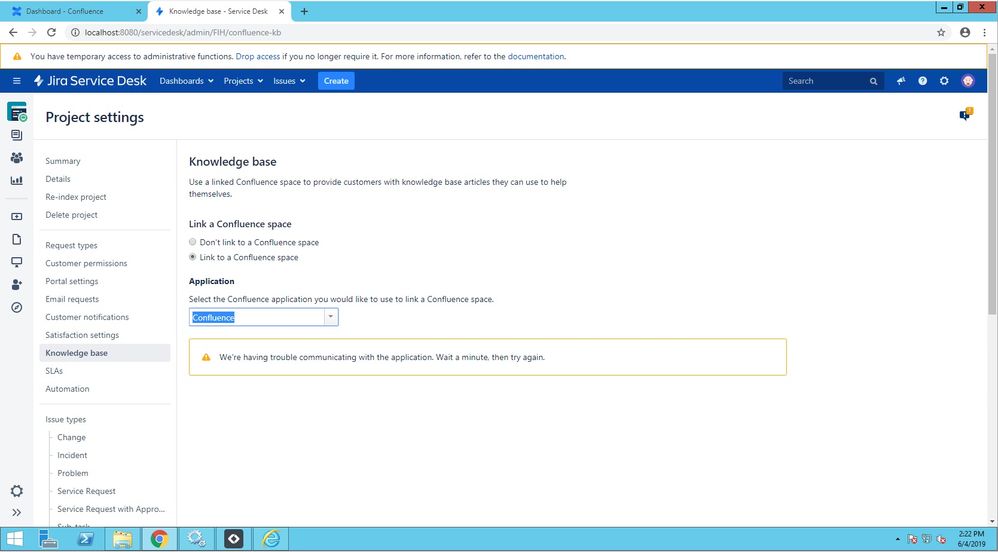This screenshot has height=552, width=998.
Task: Open Details in project settings
Action: [x=58, y=179]
